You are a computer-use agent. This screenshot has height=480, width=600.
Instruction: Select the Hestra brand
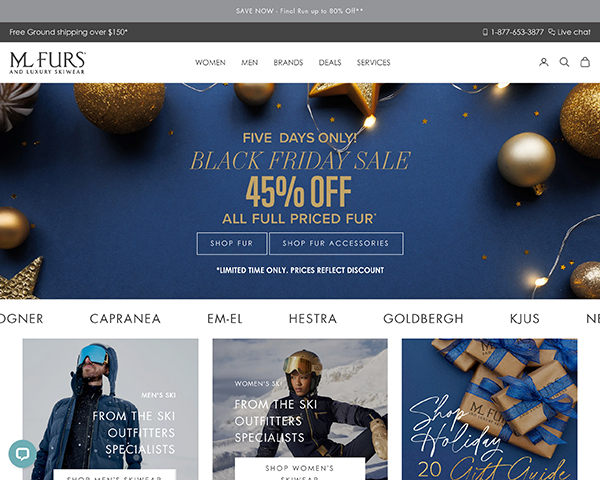pyautogui.click(x=313, y=318)
